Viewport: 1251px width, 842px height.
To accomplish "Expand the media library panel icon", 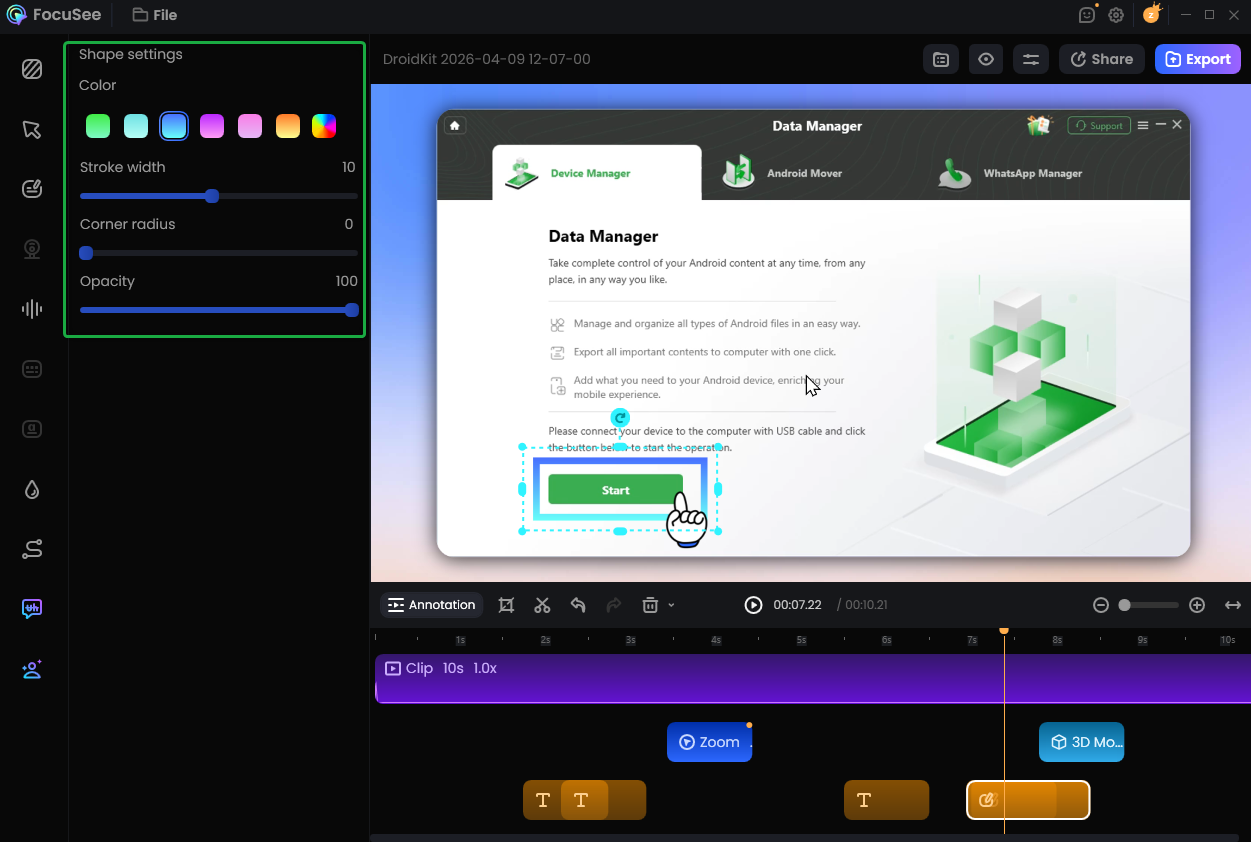I will pos(940,59).
